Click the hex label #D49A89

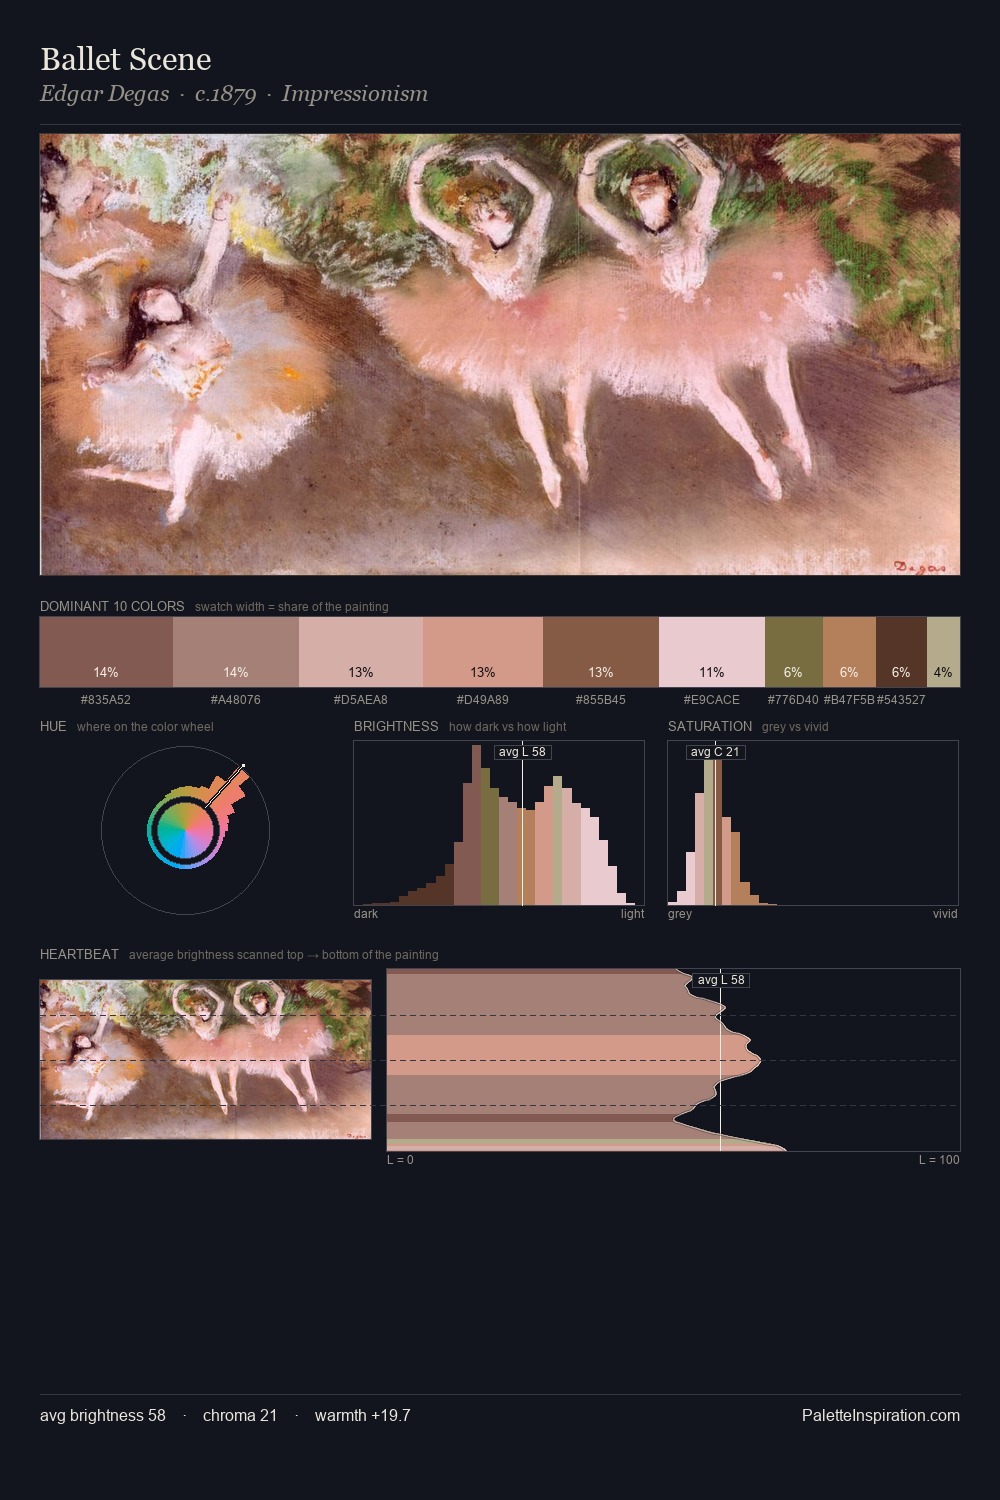pos(483,700)
